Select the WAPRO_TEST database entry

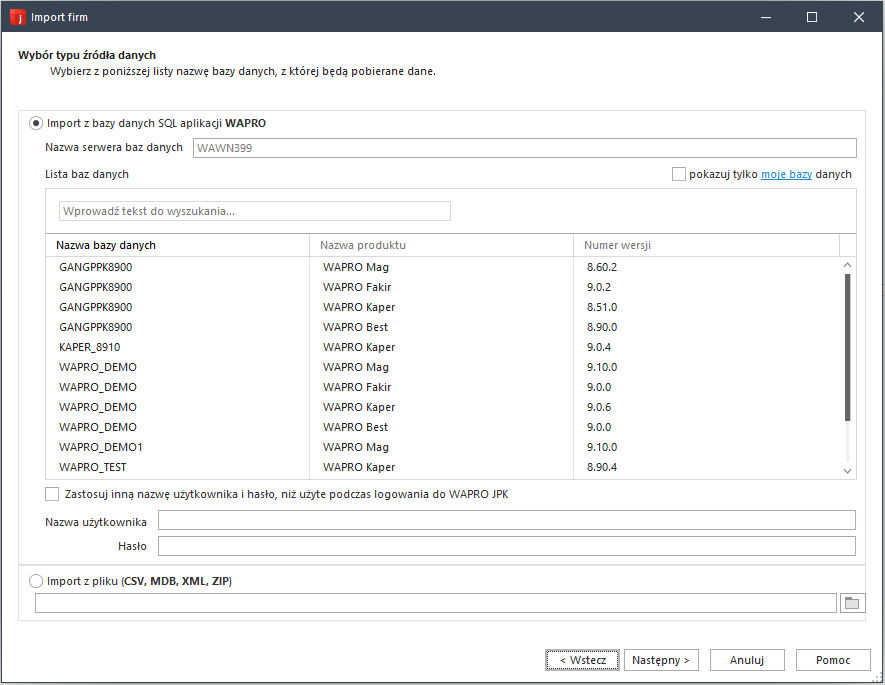pos(93,467)
